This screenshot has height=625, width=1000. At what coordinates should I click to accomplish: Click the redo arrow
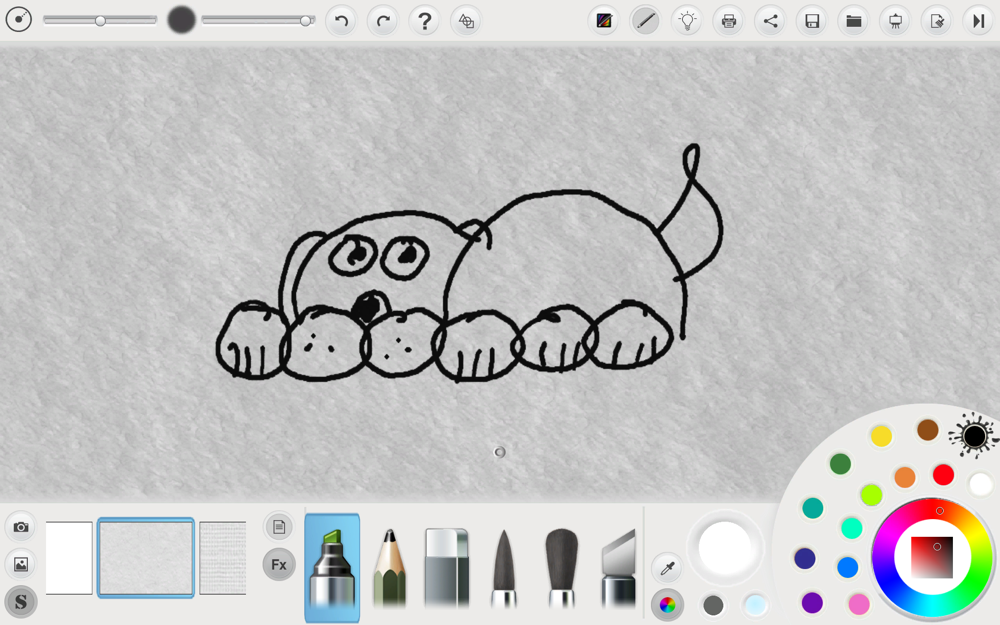click(383, 21)
